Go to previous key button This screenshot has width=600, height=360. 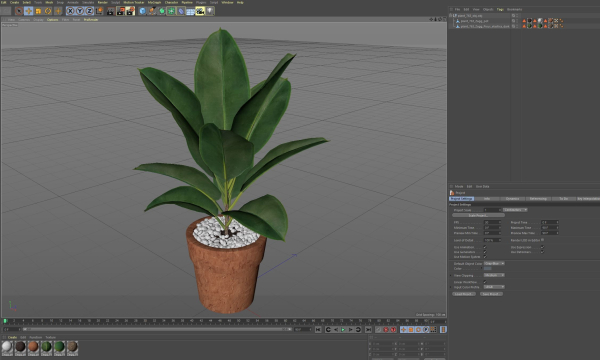(328, 329)
